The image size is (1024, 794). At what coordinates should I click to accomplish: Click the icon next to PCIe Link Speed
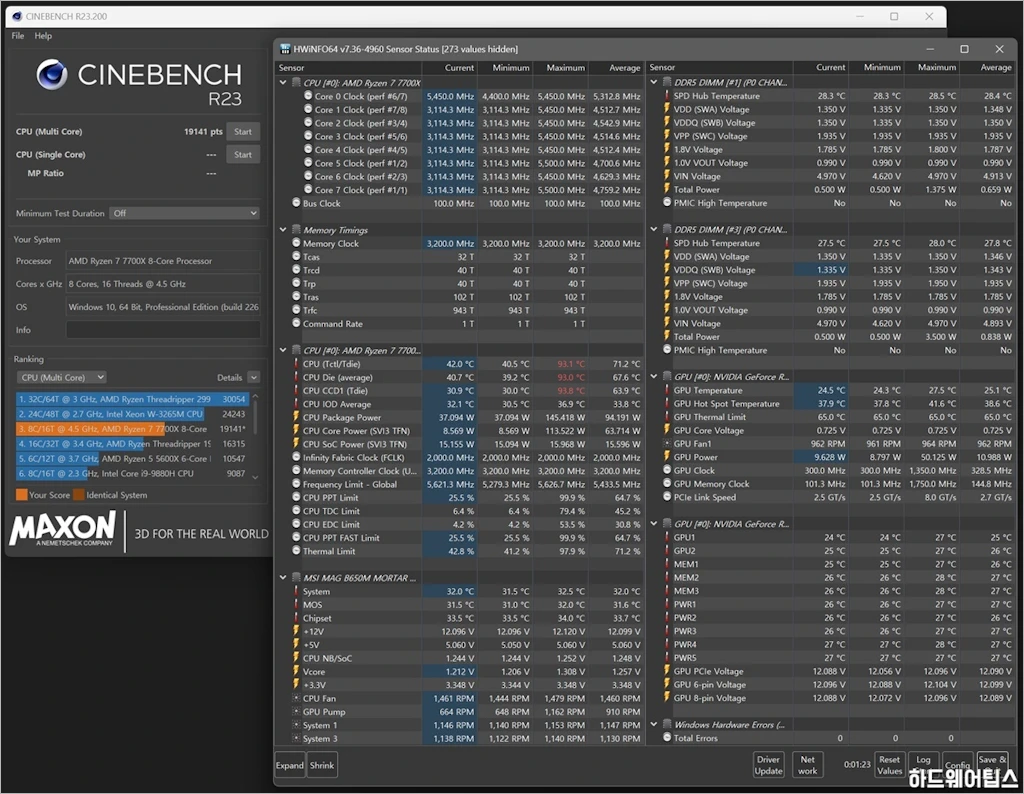point(667,497)
